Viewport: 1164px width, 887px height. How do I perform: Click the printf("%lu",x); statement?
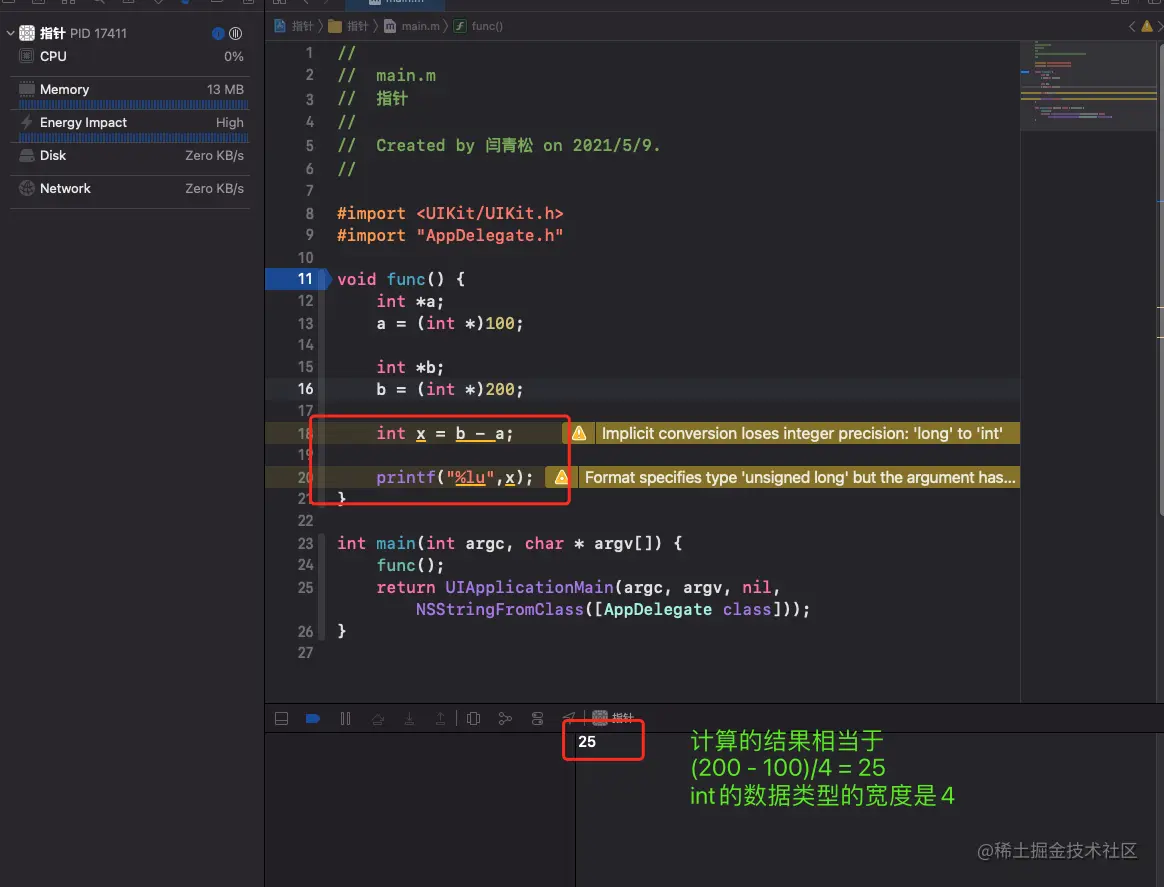click(454, 477)
